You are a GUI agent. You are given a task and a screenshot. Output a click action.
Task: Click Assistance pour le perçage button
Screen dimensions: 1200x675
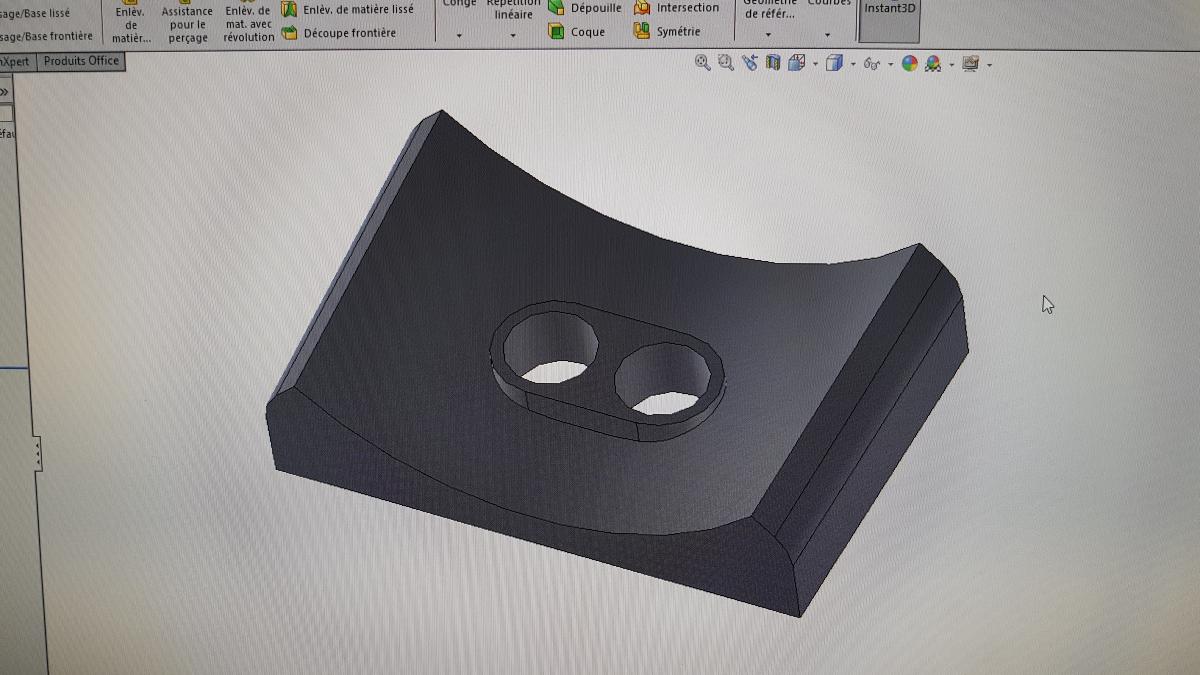click(187, 22)
